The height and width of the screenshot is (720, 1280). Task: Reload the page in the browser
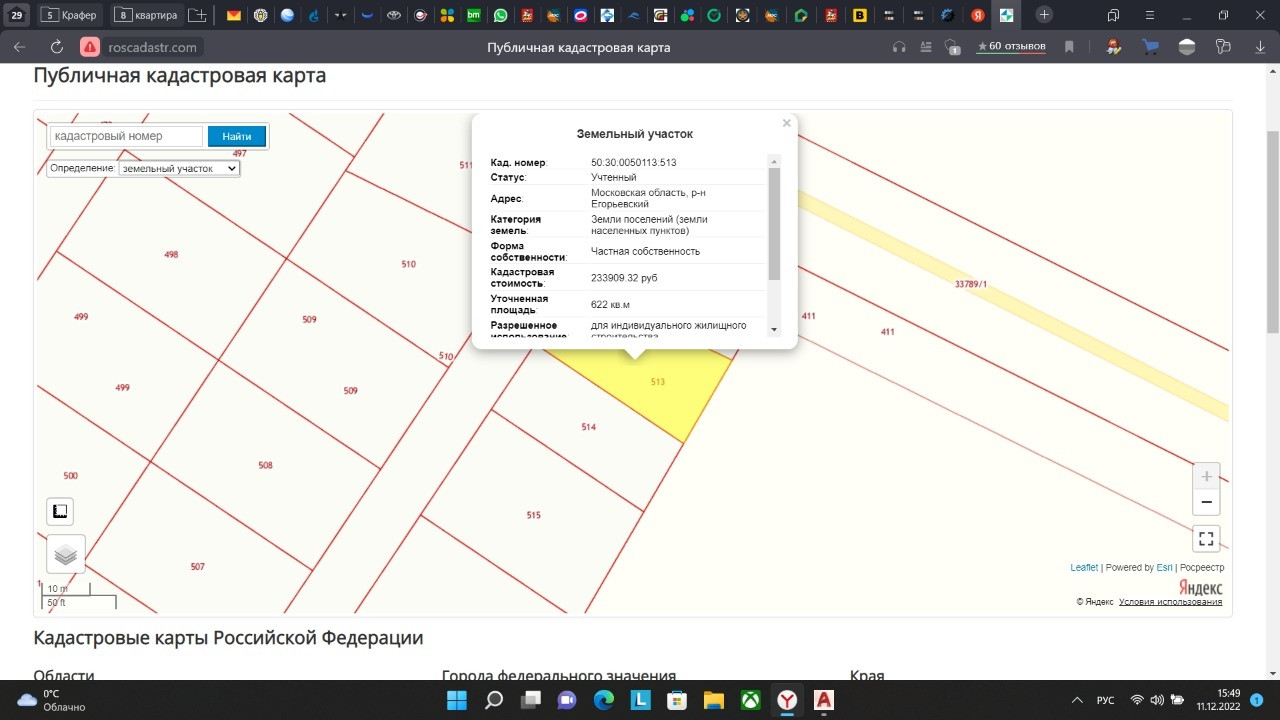(x=57, y=47)
